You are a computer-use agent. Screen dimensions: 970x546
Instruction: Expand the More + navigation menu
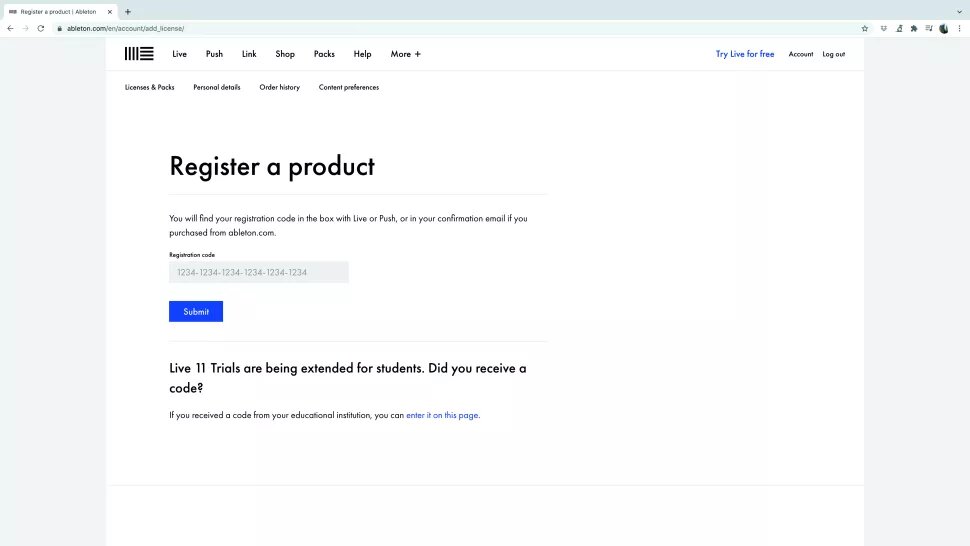click(405, 54)
